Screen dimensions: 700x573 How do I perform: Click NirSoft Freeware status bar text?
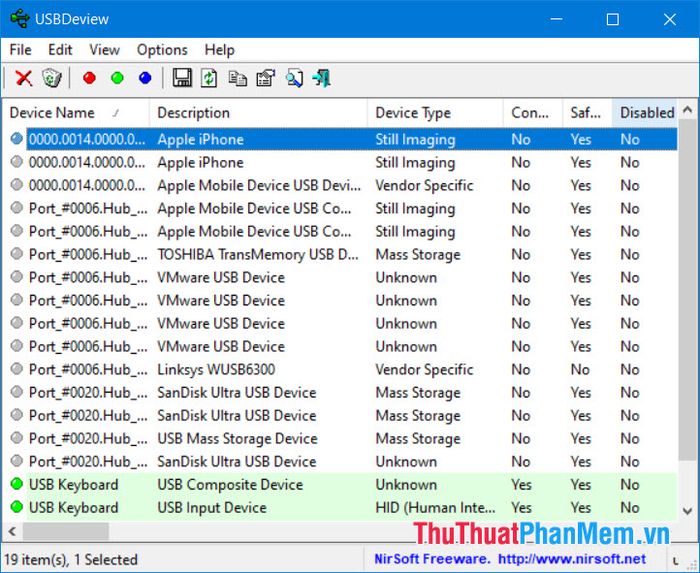[x=432, y=559]
